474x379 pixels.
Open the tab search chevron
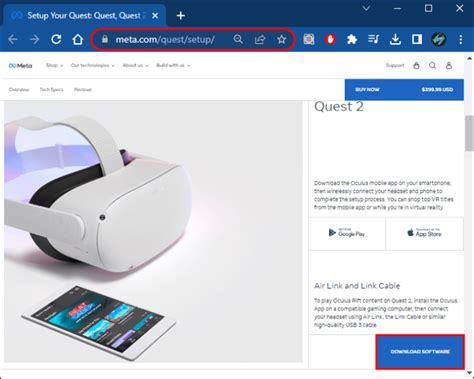point(366,8)
